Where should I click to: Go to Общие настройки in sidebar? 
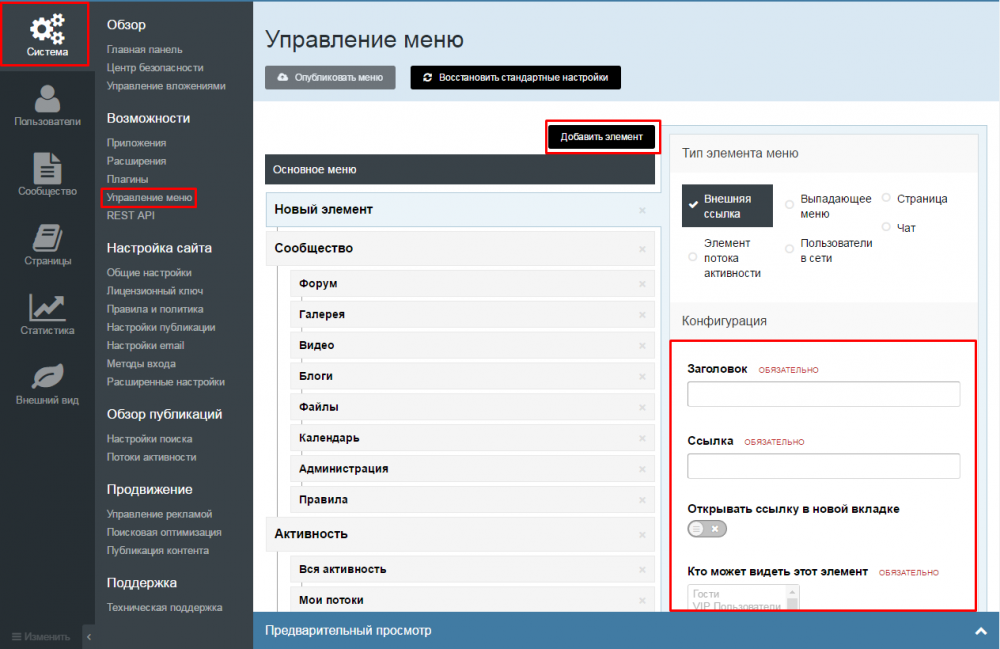149,272
